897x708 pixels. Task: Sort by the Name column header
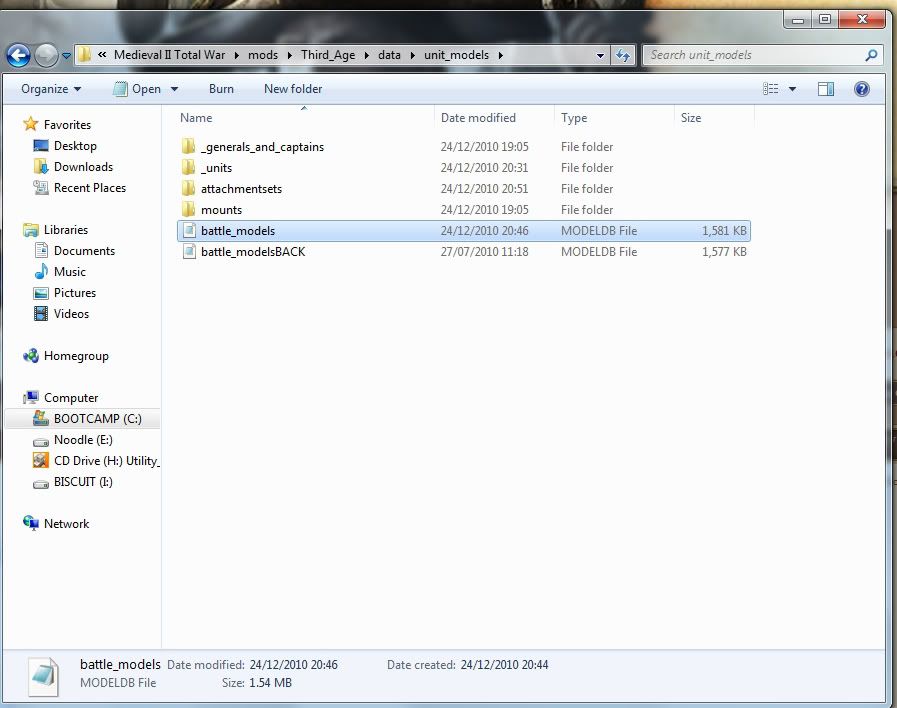click(x=196, y=118)
